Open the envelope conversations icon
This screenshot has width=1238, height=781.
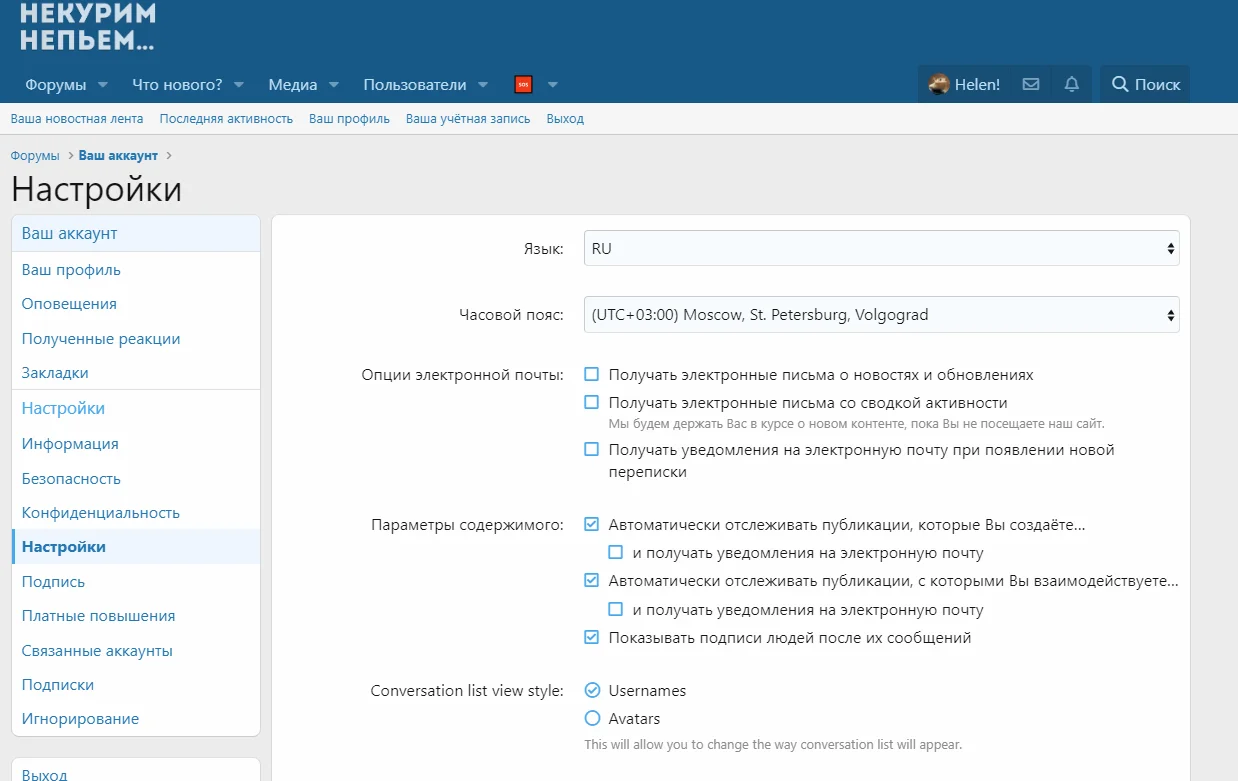[1031, 85]
